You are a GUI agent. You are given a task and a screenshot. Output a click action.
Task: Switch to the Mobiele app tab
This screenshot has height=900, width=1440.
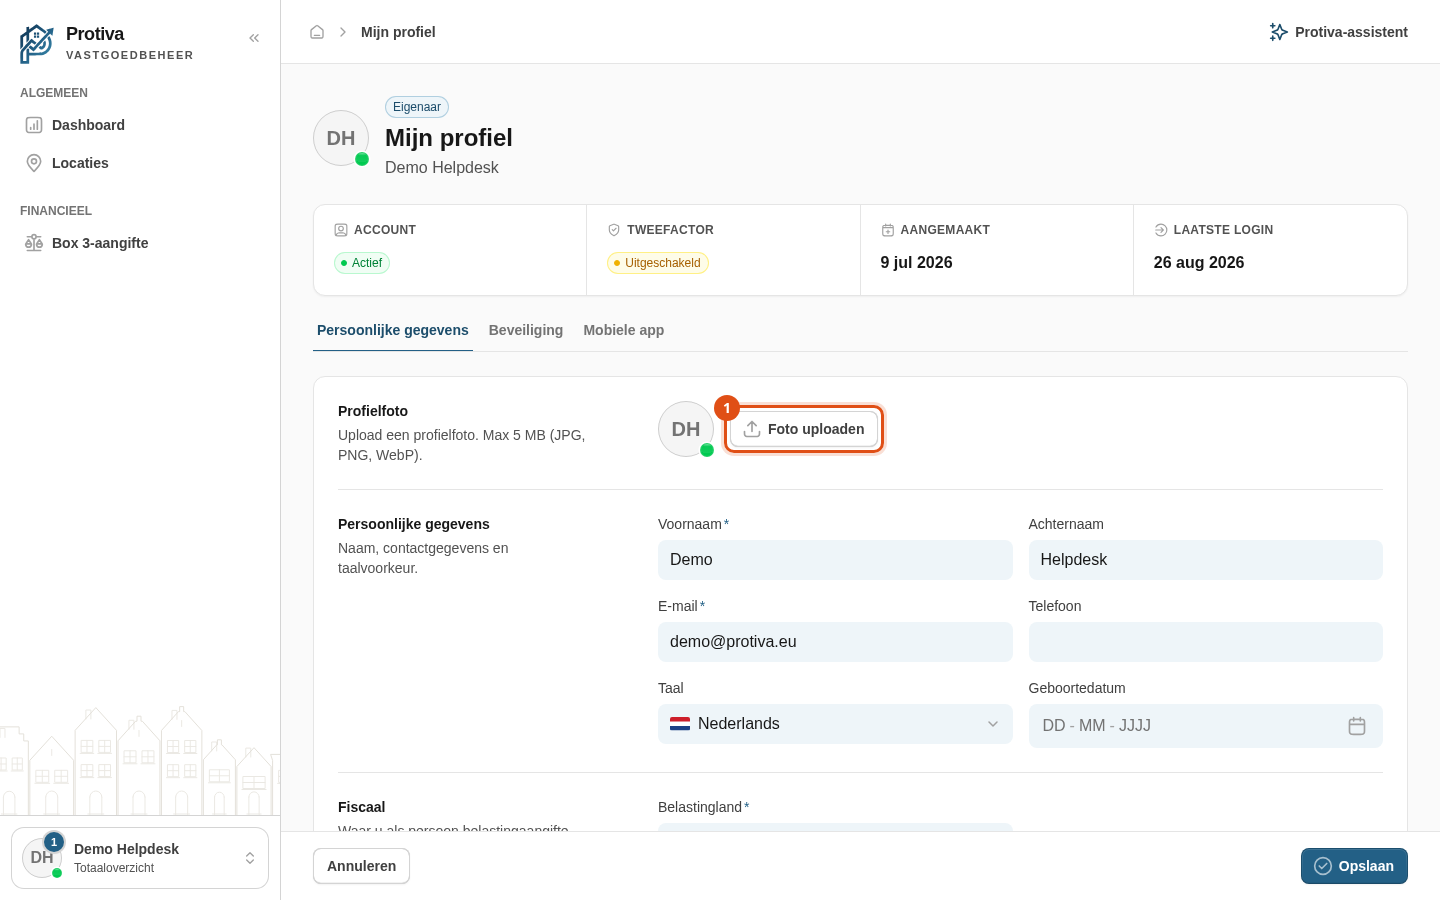[x=624, y=330]
